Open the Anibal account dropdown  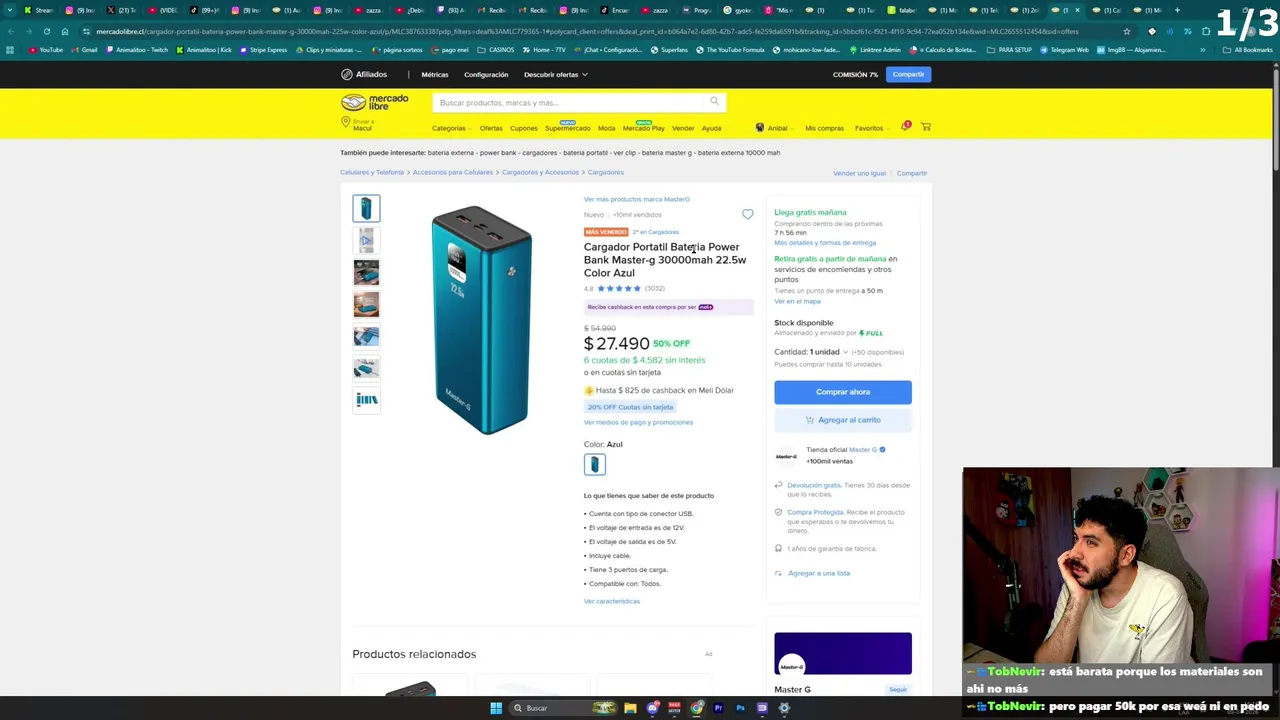click(x=780, y=128)
